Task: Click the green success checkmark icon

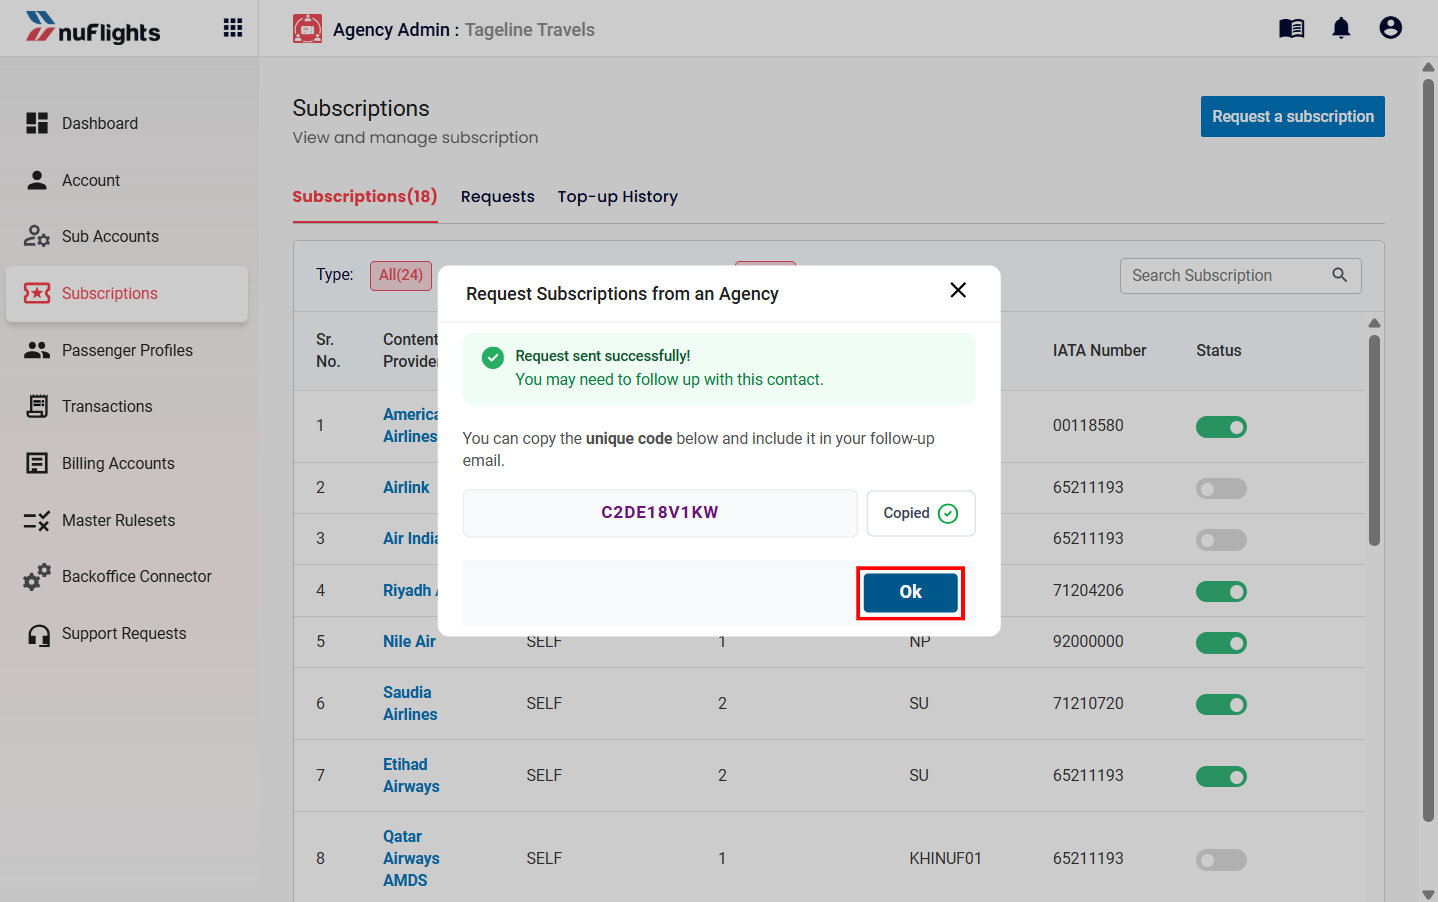Action: click(493, 358)
